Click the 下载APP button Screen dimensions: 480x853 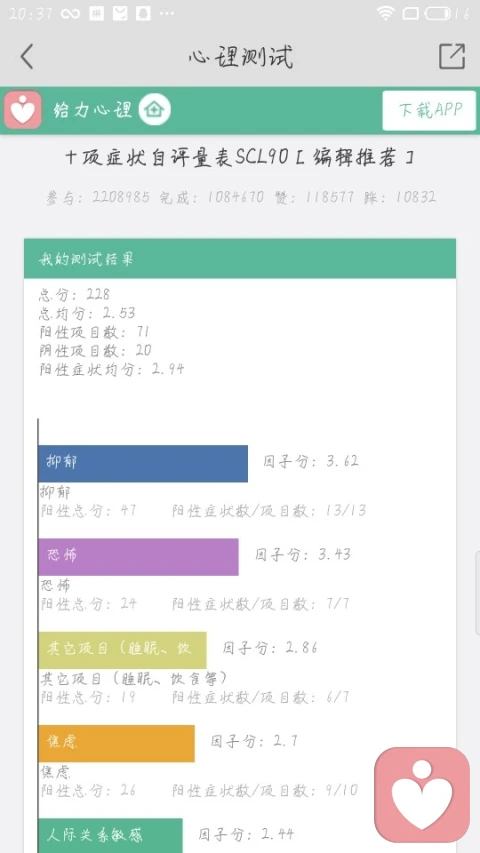429,110
